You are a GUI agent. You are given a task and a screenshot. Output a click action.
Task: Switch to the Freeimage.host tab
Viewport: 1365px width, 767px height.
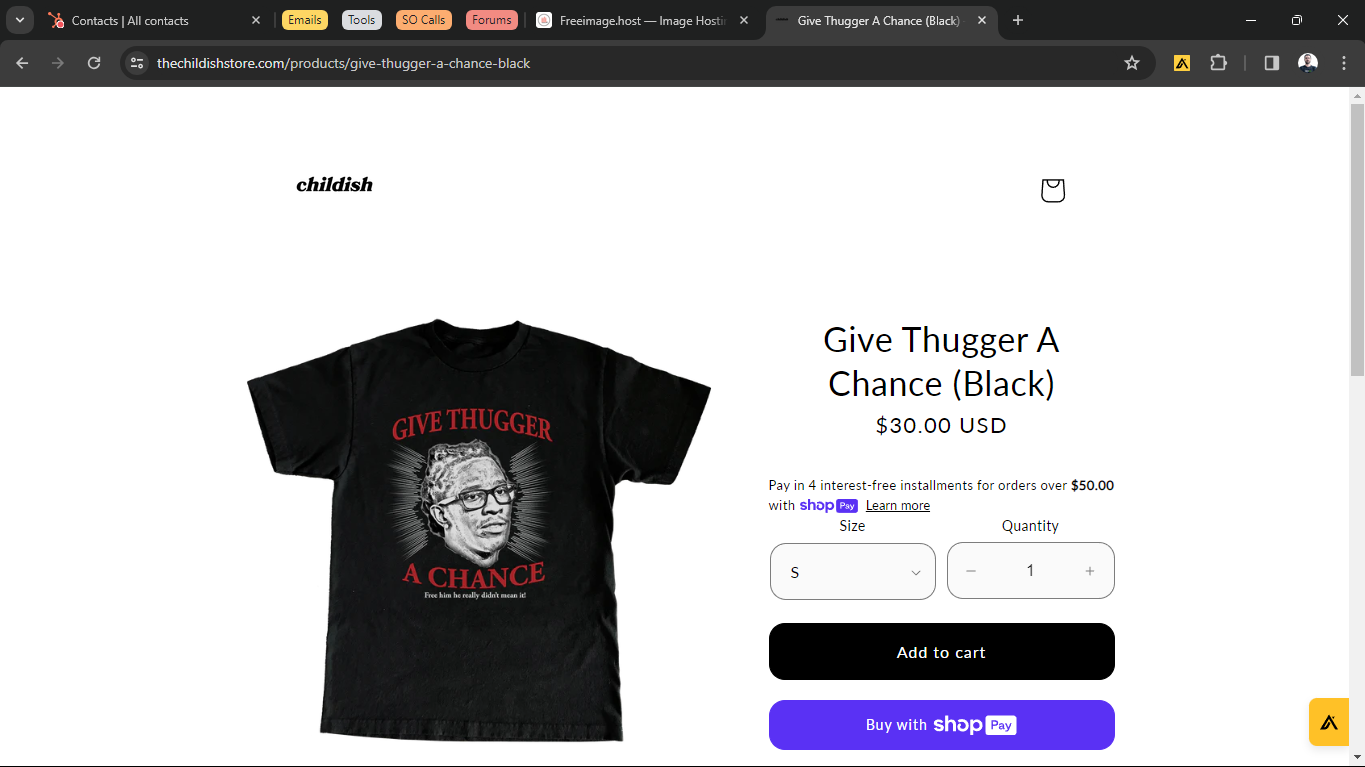[x=645, y=20]
